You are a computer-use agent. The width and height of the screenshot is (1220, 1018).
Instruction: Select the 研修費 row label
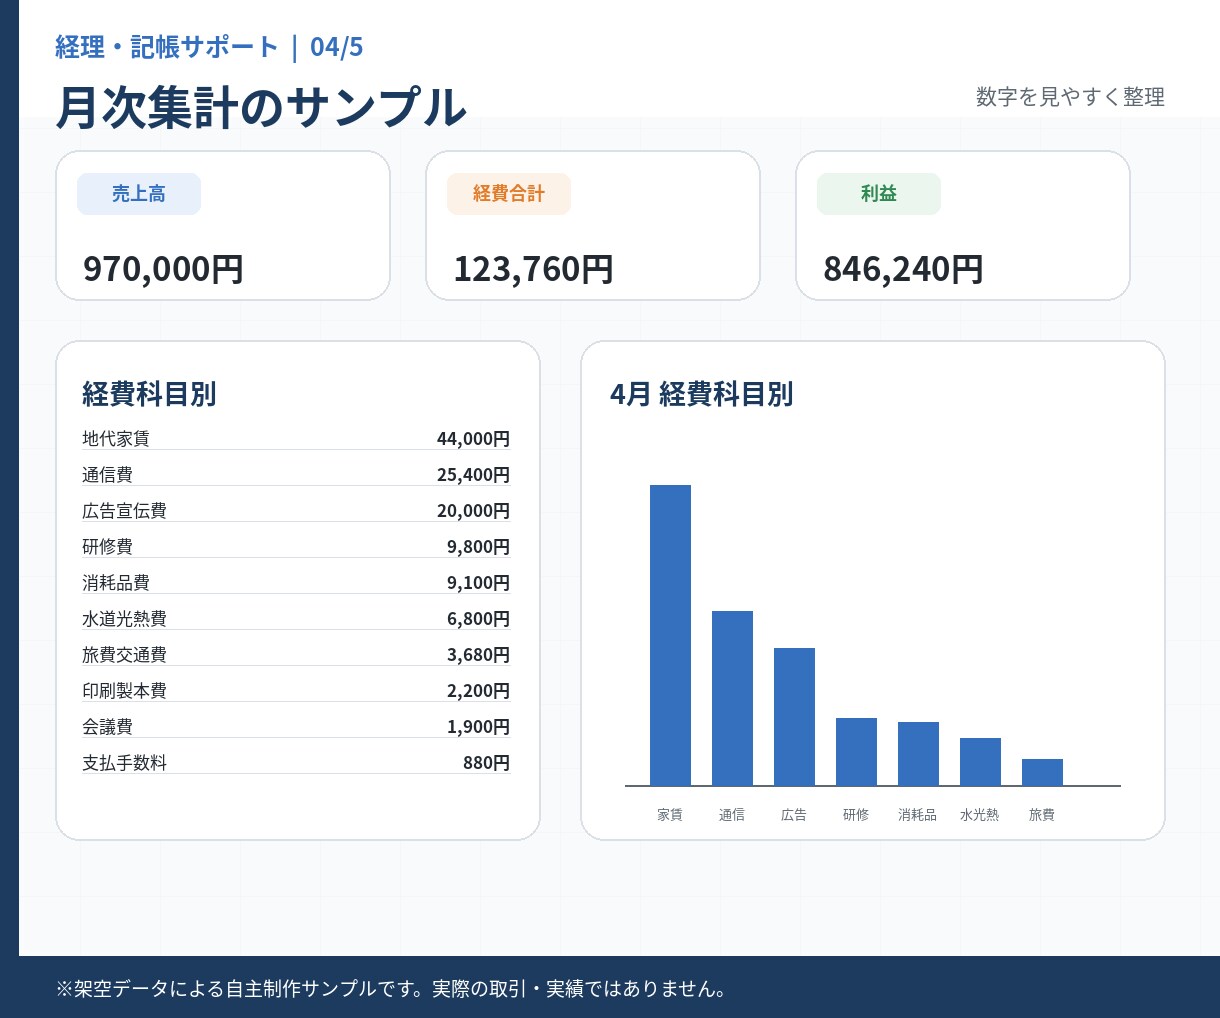click(x=107, y=546)
